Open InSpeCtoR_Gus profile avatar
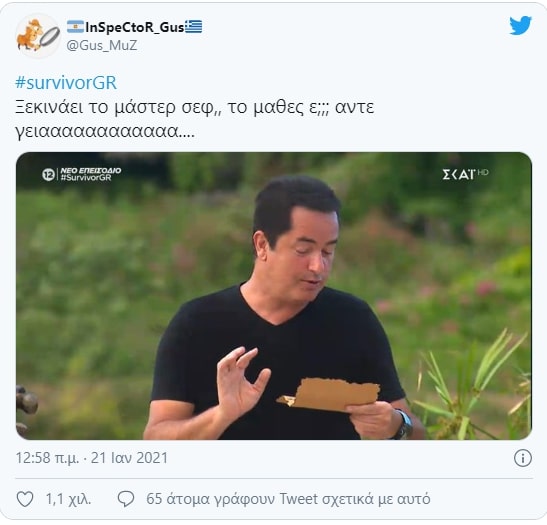 38,36
